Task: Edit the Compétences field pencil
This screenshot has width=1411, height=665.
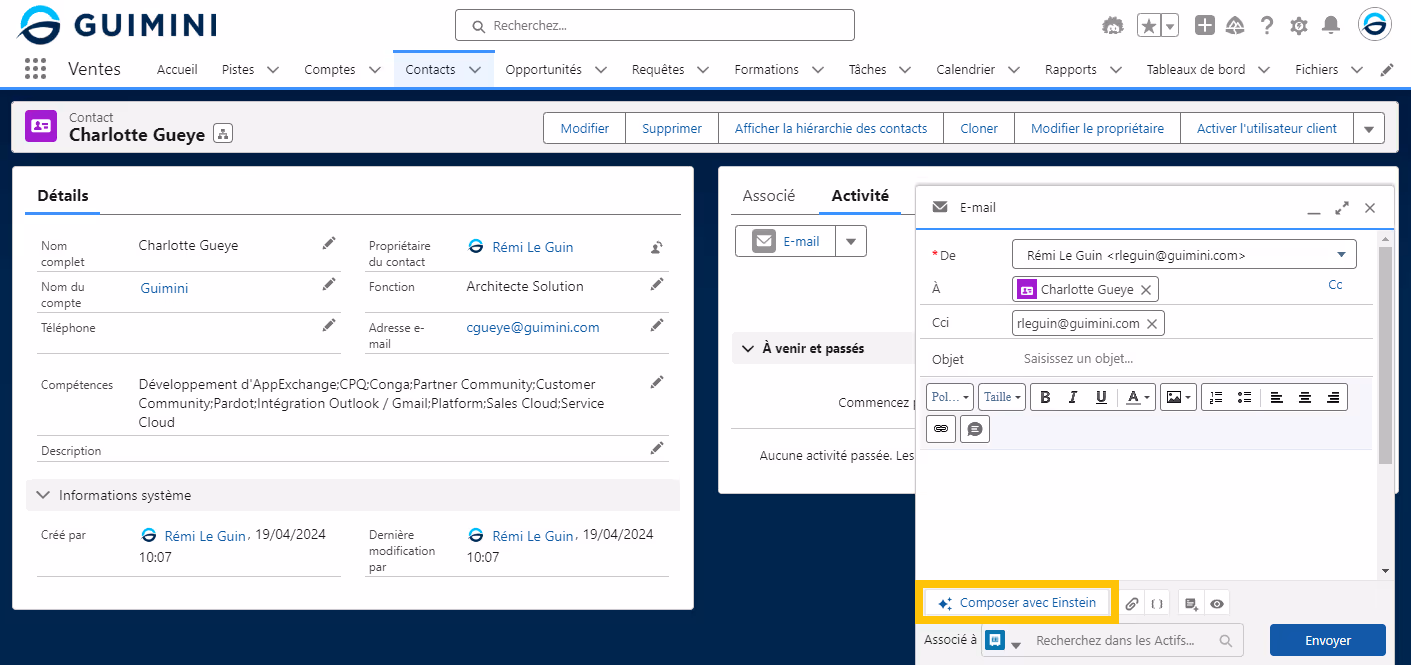Action: pos(657,382)
